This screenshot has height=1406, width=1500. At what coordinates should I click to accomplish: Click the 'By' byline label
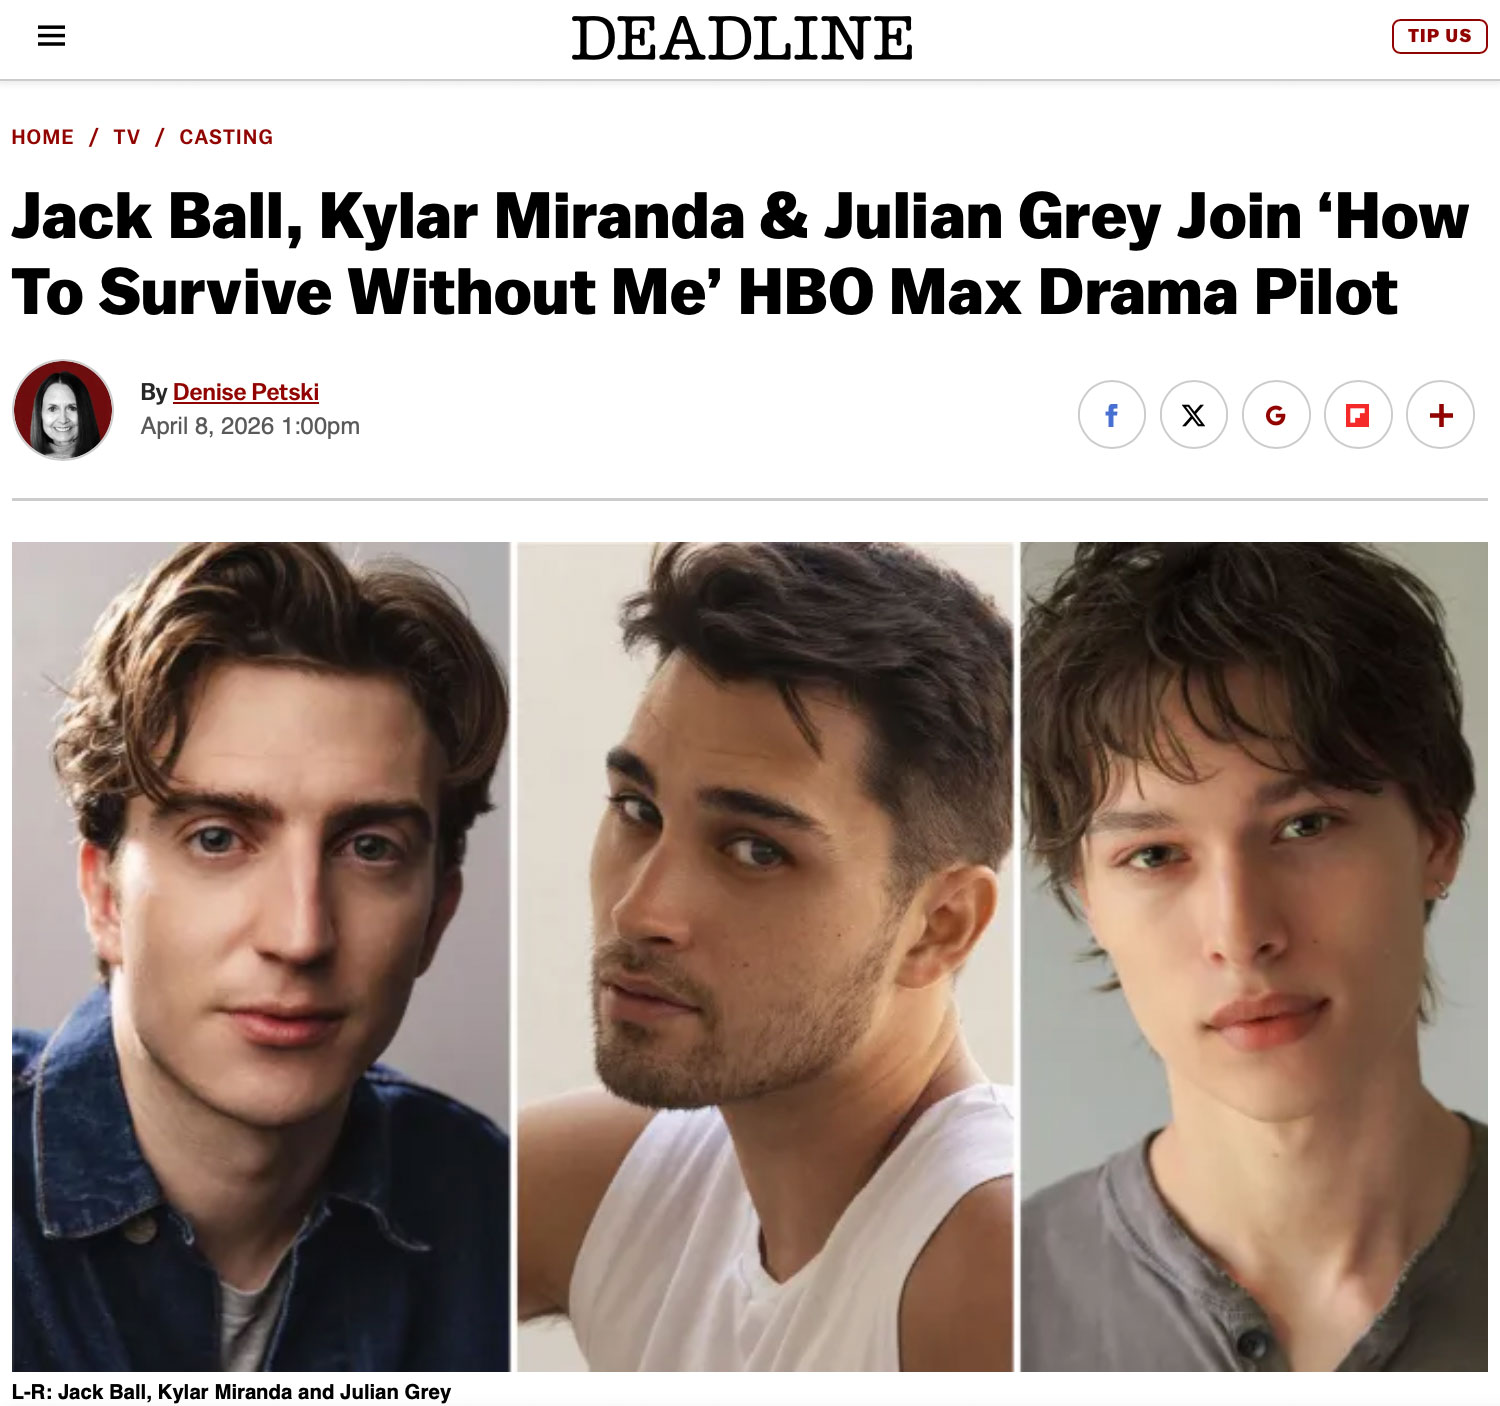point(154,392)
